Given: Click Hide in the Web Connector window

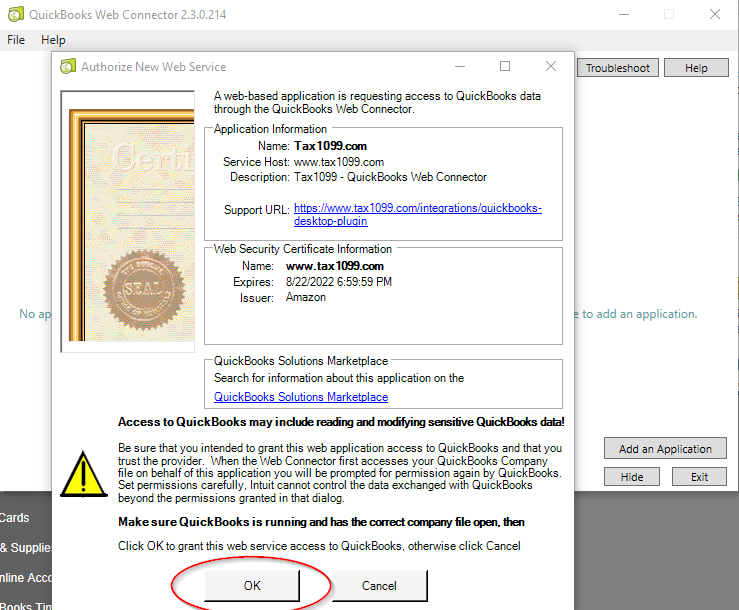Looking at the screenshot, I should pos(632,477).
